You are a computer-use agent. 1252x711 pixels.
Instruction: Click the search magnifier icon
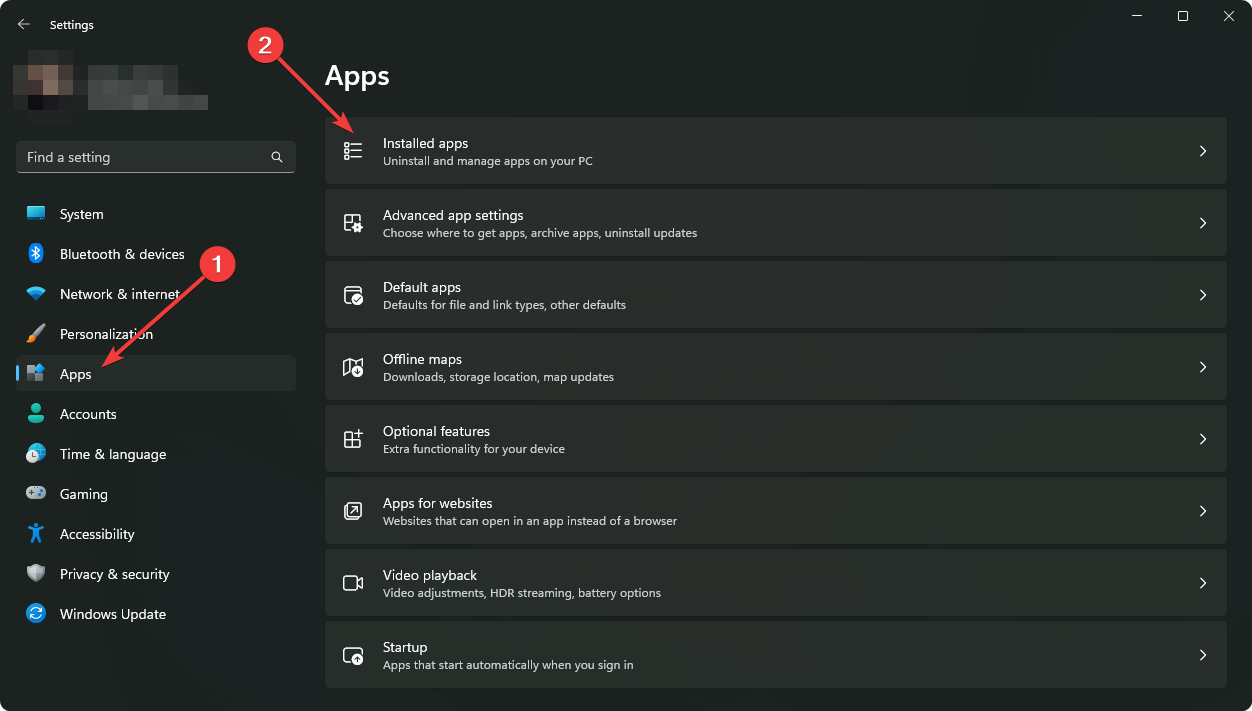pyautogui.click(x=277, y=157)
